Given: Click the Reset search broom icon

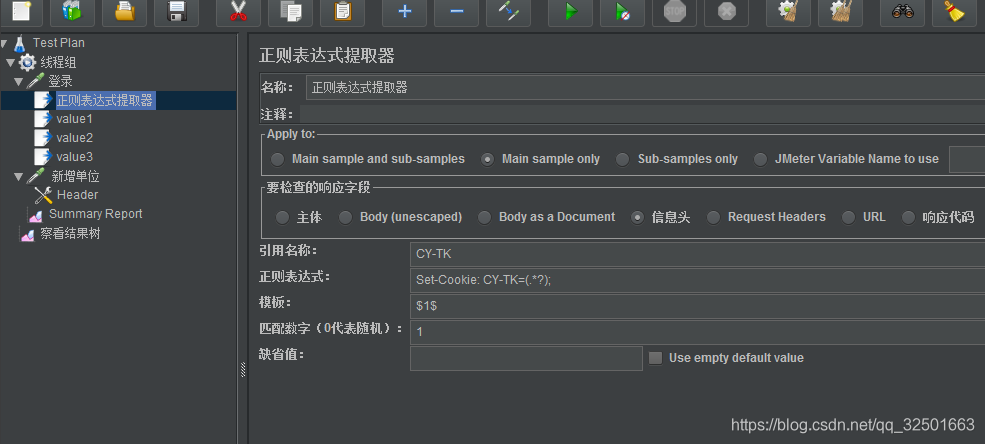Looking at the screenshot, I should pyautogui.click(x=955, y=12).
